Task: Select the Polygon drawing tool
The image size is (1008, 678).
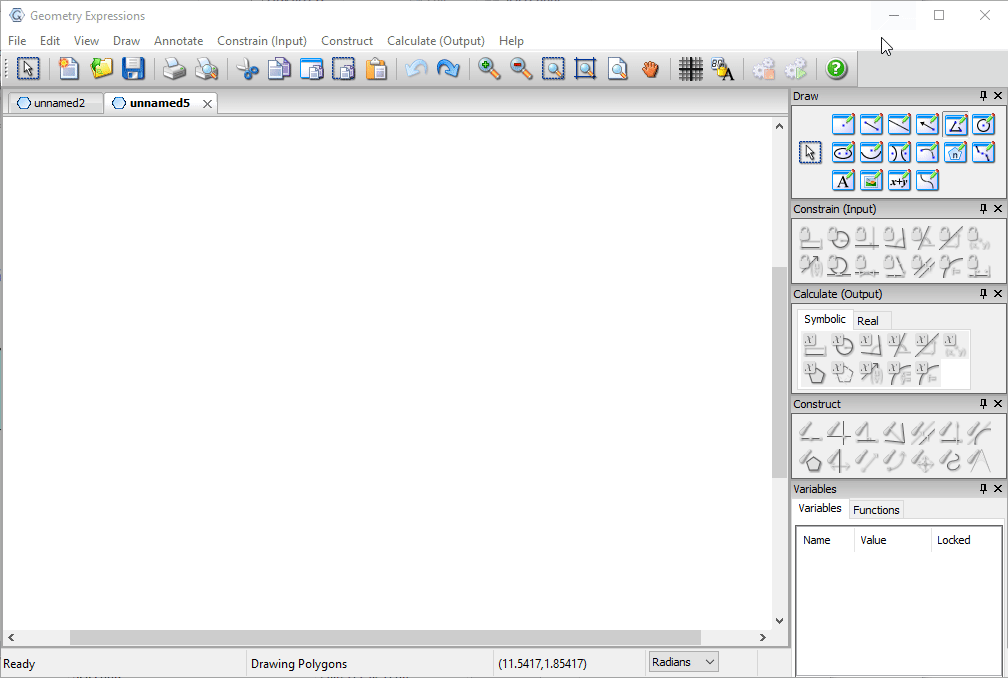Action: coord(955,125)
